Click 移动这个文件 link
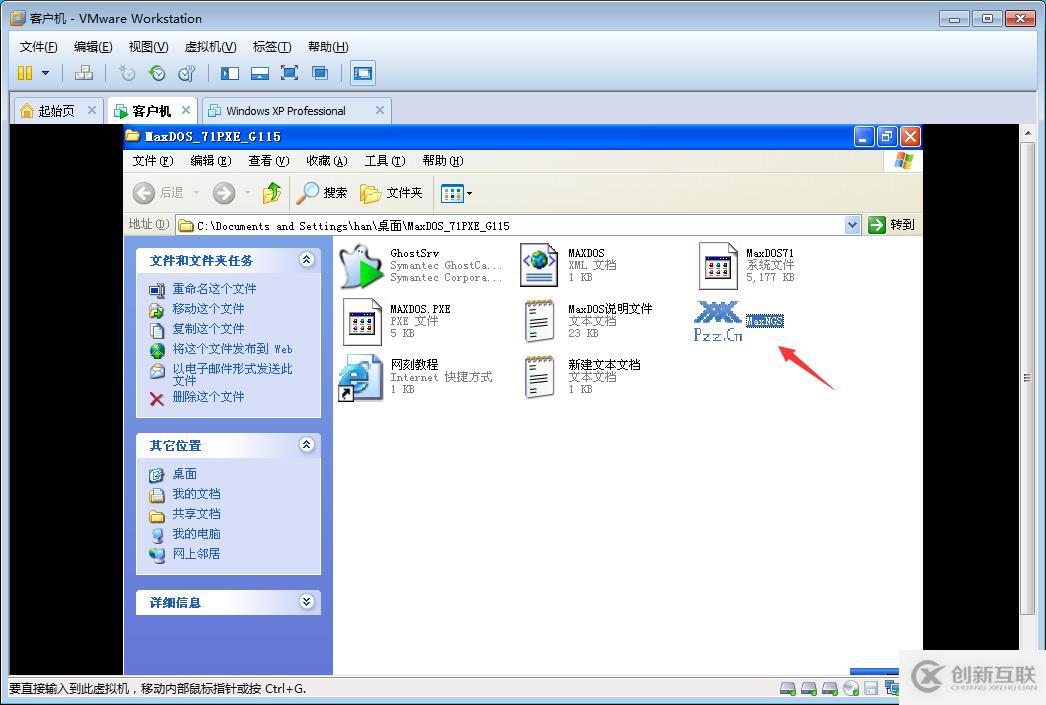This screenshot has height=705, width=1046. point(208,309)
